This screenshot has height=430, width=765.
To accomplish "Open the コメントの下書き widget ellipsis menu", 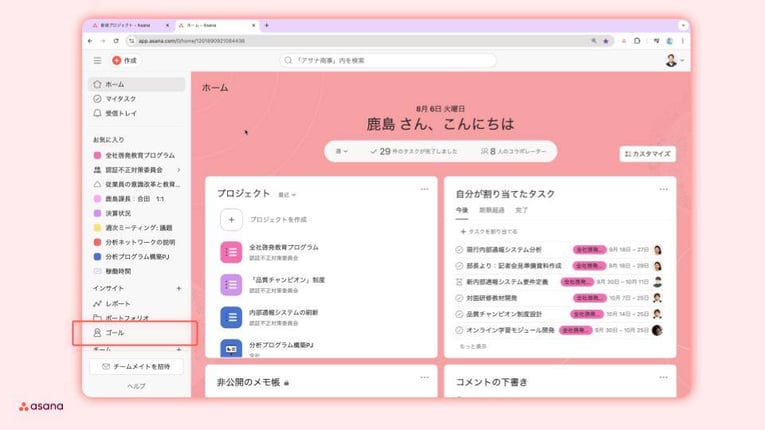I will click(x=663, y=377).
